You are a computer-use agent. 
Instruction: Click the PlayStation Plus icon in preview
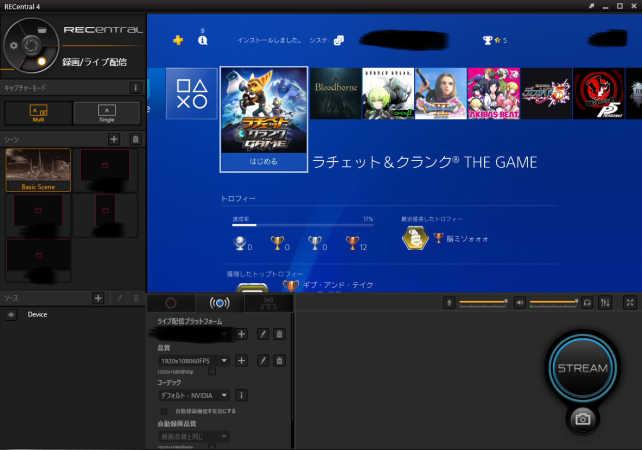(178, 40)
